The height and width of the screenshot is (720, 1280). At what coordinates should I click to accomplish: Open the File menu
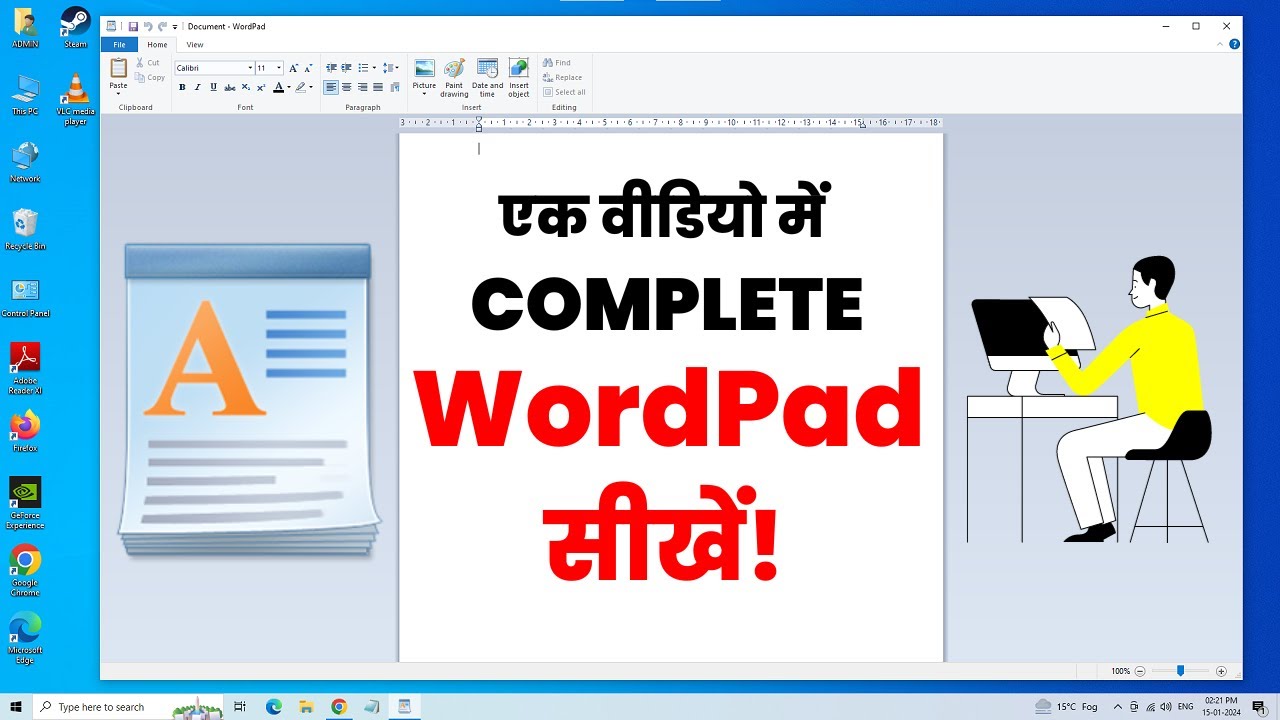pos(119,45)
